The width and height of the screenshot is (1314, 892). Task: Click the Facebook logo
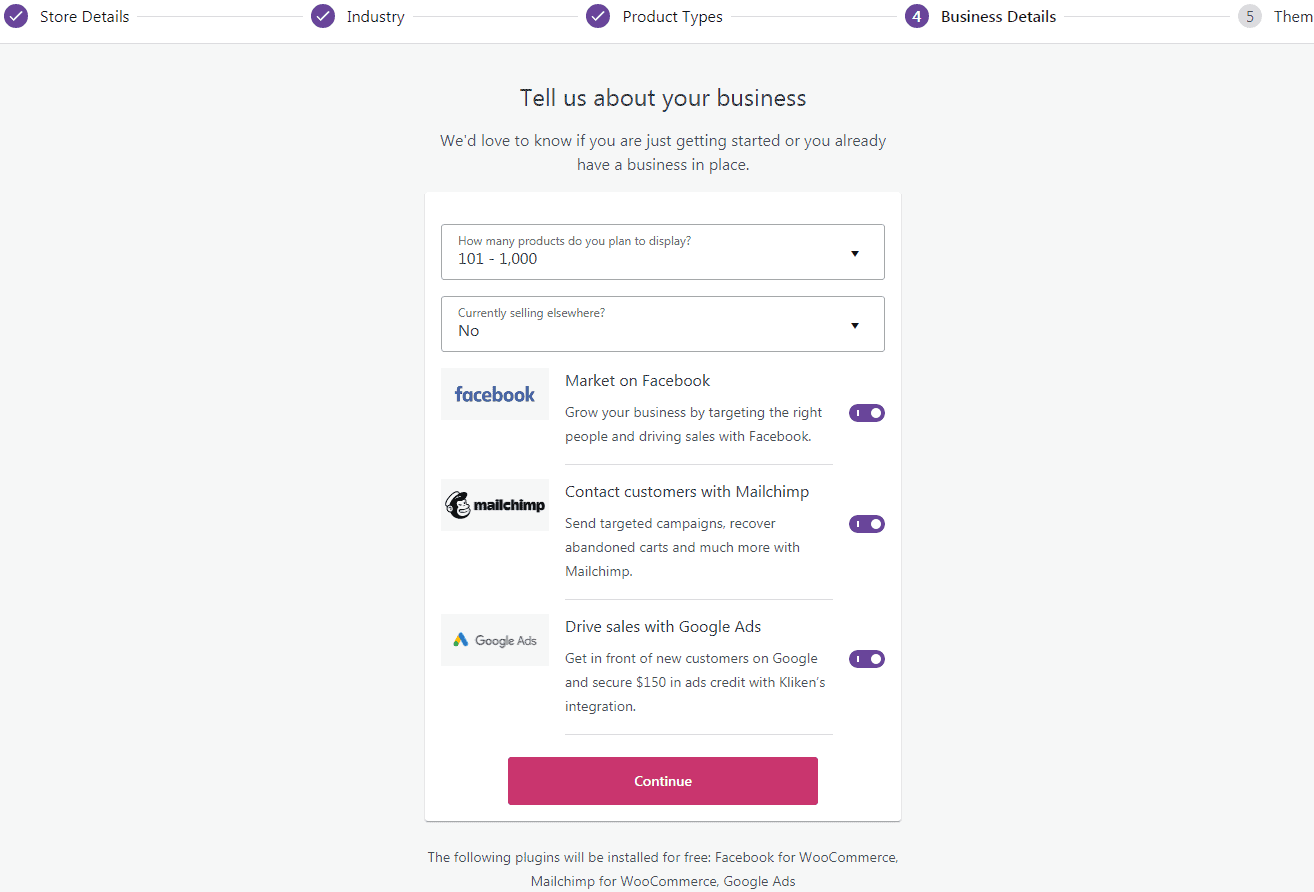click(495, 394)
